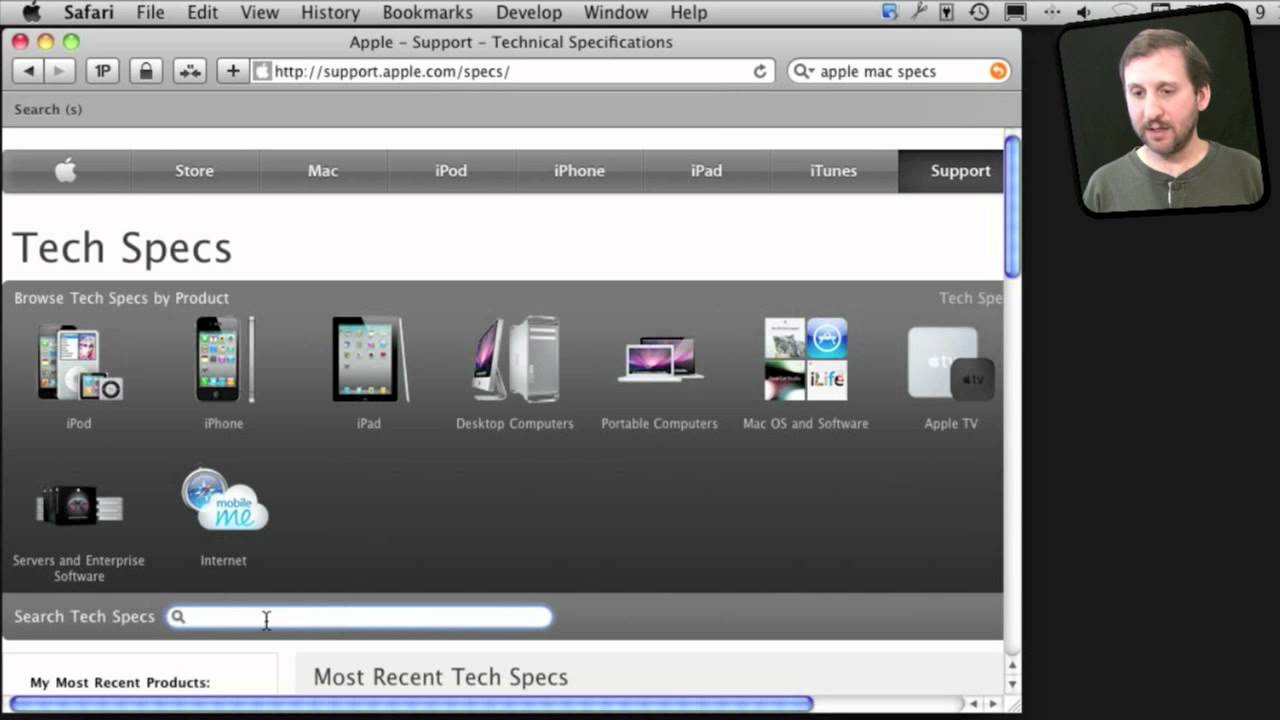
Task: Go to the Store navigation tab
Action: (194, 171)
